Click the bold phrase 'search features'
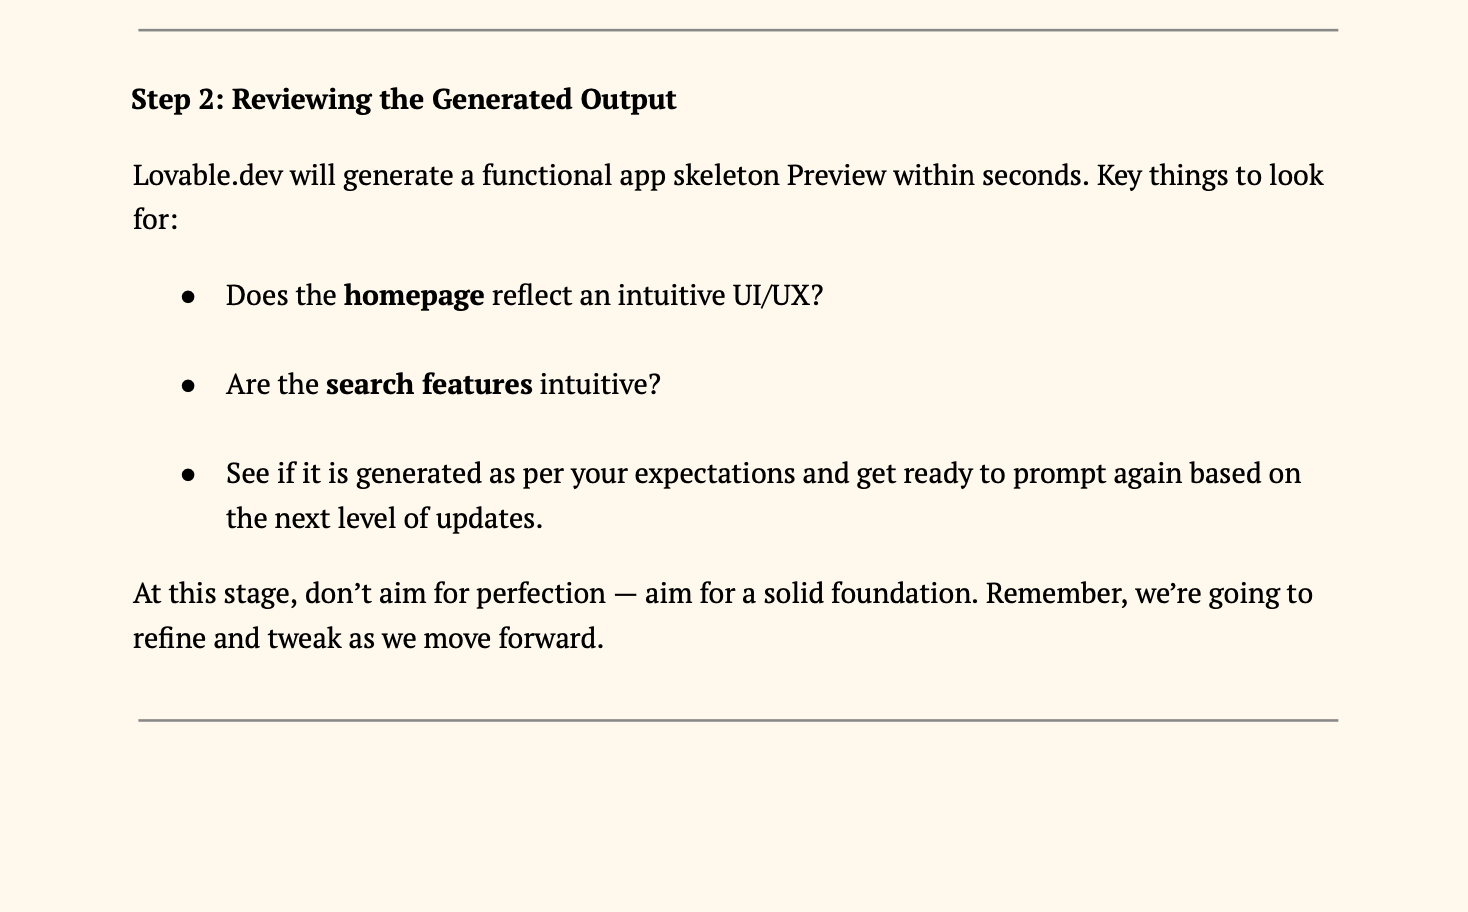 coord(429,385)
